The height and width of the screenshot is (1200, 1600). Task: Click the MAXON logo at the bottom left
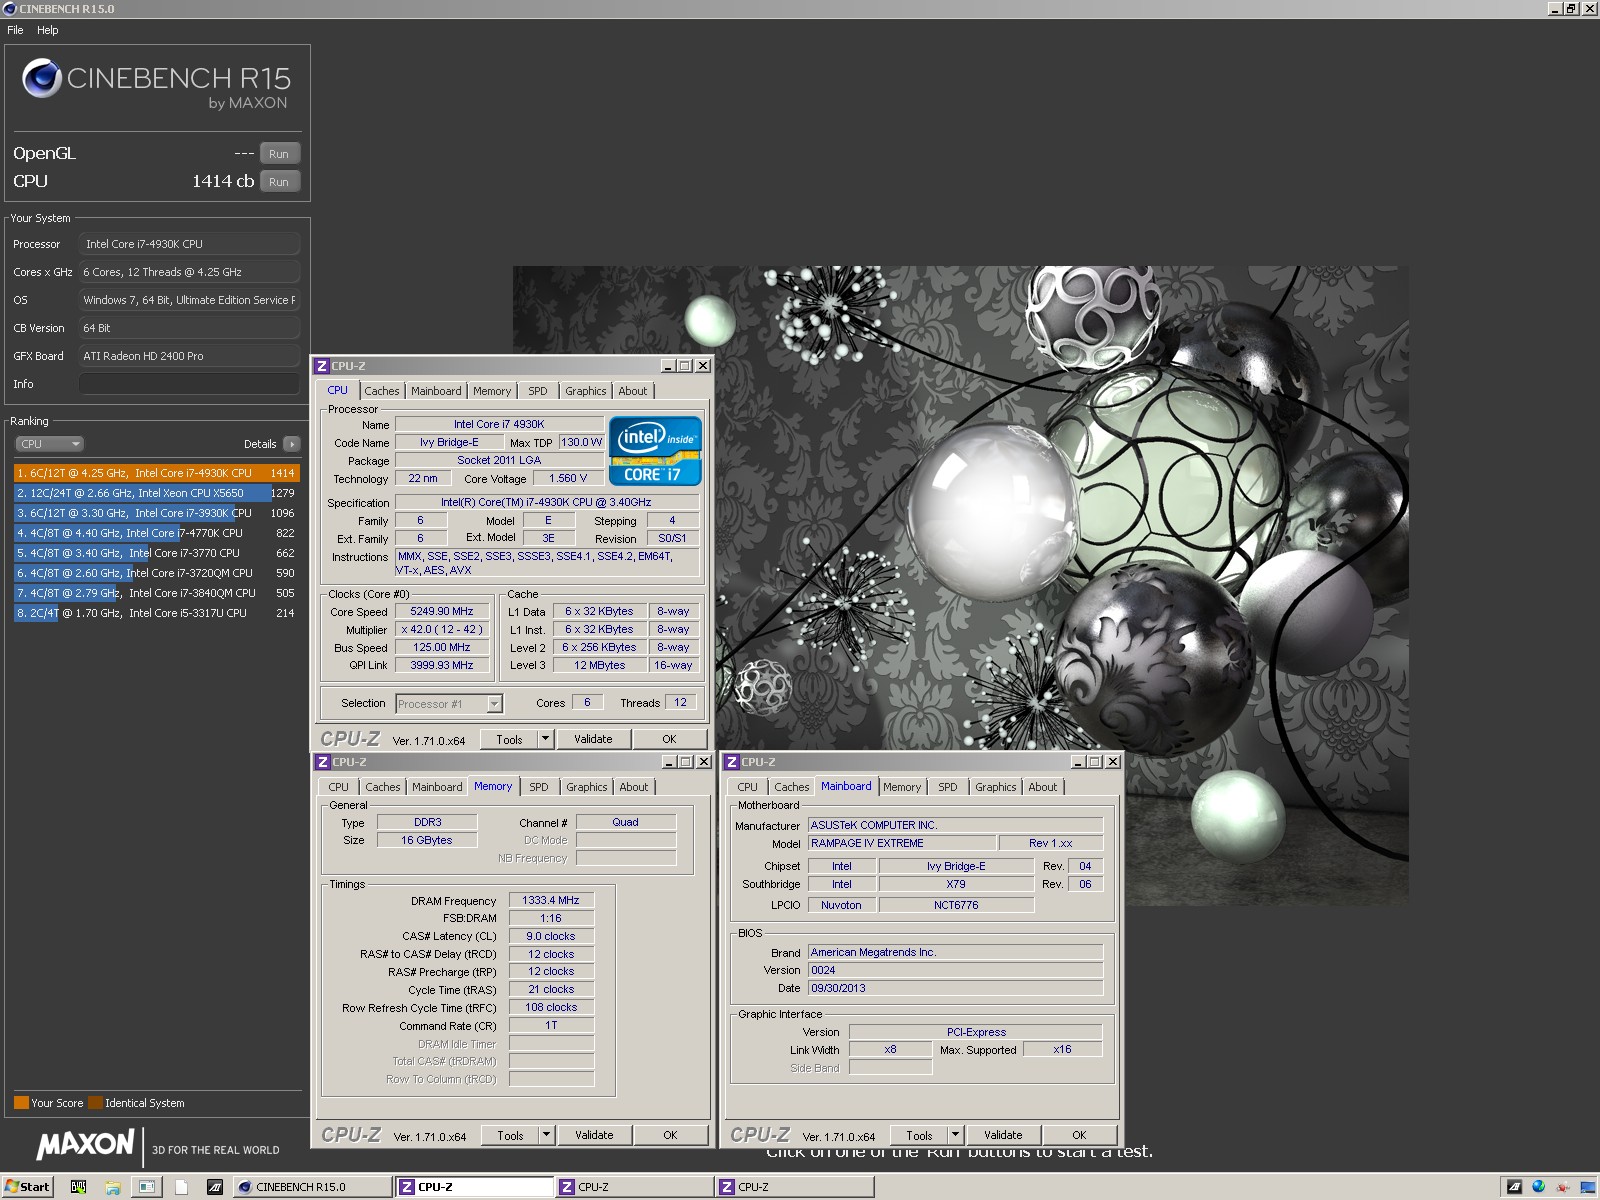pyautogui.click(x=86, y=1144)
